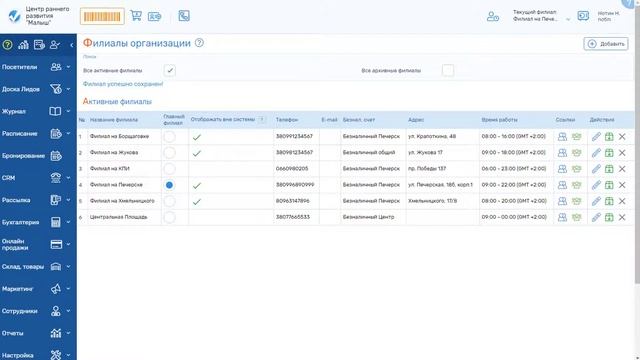Viewport: 640px width, 360px height.
Task: Expand Расписание menu chevron
Action: 68,133
